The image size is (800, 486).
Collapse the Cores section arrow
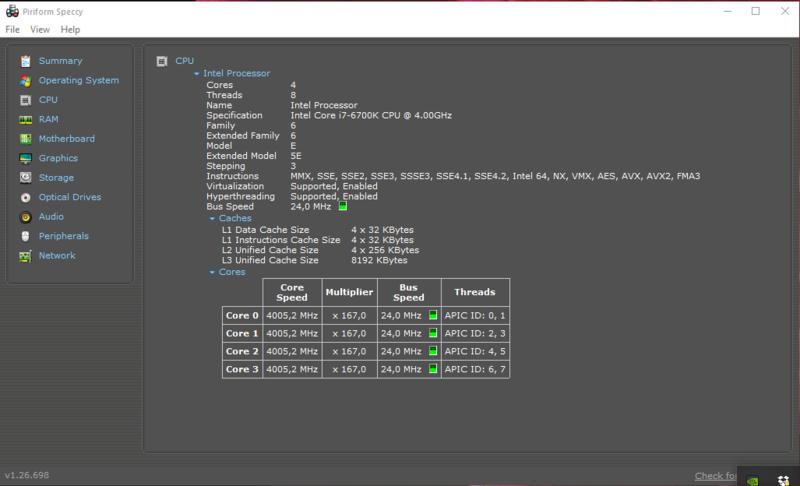click(x=212, y=272)
